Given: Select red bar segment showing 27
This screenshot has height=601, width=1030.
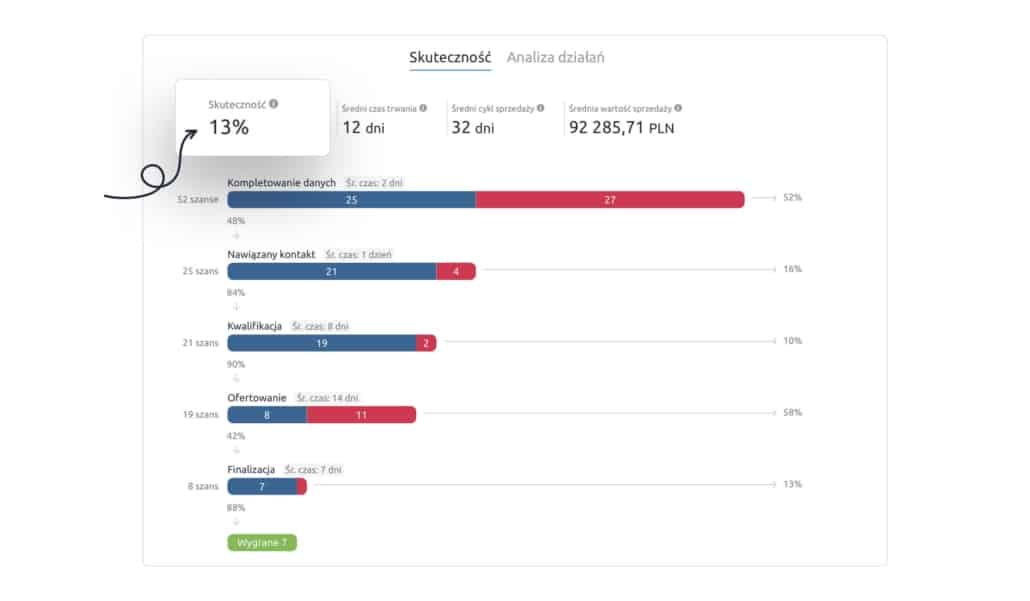Looking at the screenshot, I should point(610,200).
